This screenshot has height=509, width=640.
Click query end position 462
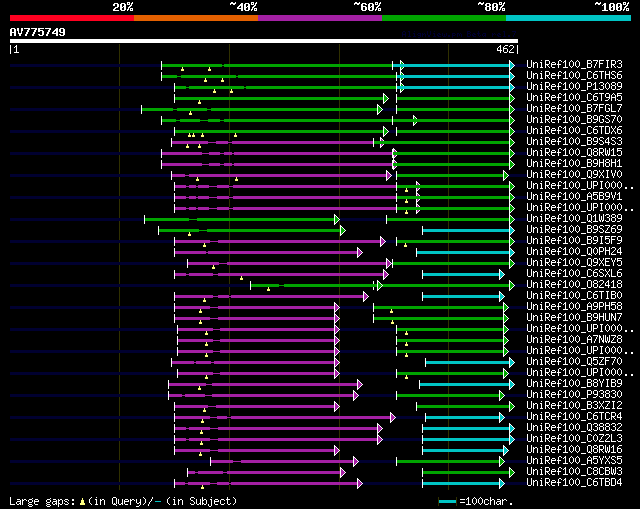(506, 49)
